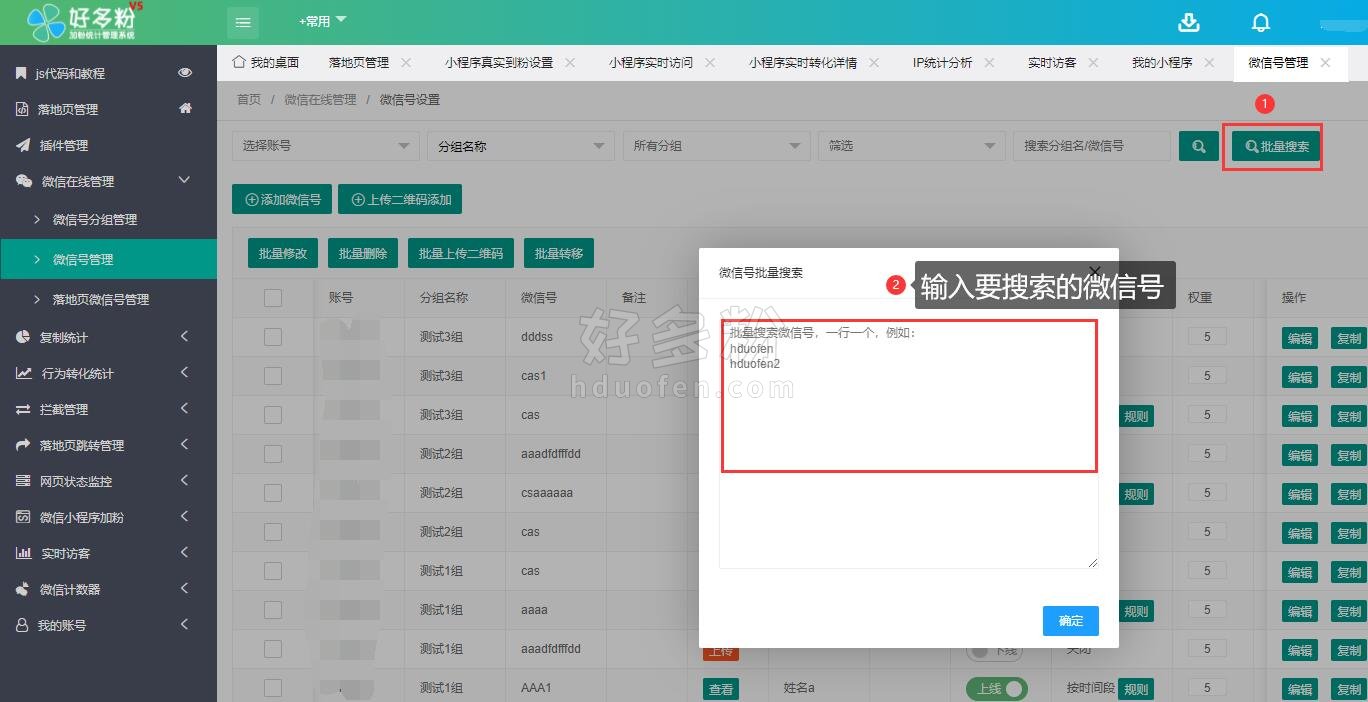Image resolution: width=1368 pixels, height=702 pixels.
Task: Click the 确定 button in dialog
Action: click(x=1070, y=621)
